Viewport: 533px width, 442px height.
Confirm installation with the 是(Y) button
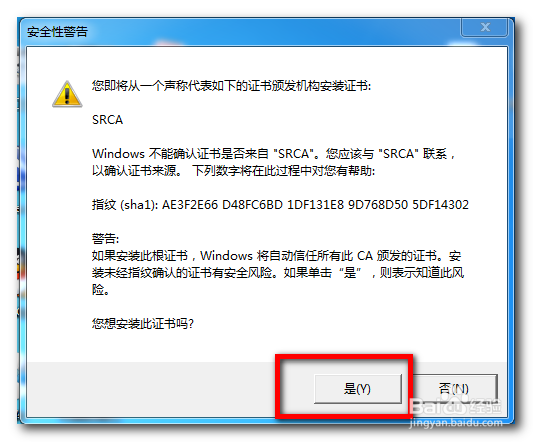coord(358,389)
